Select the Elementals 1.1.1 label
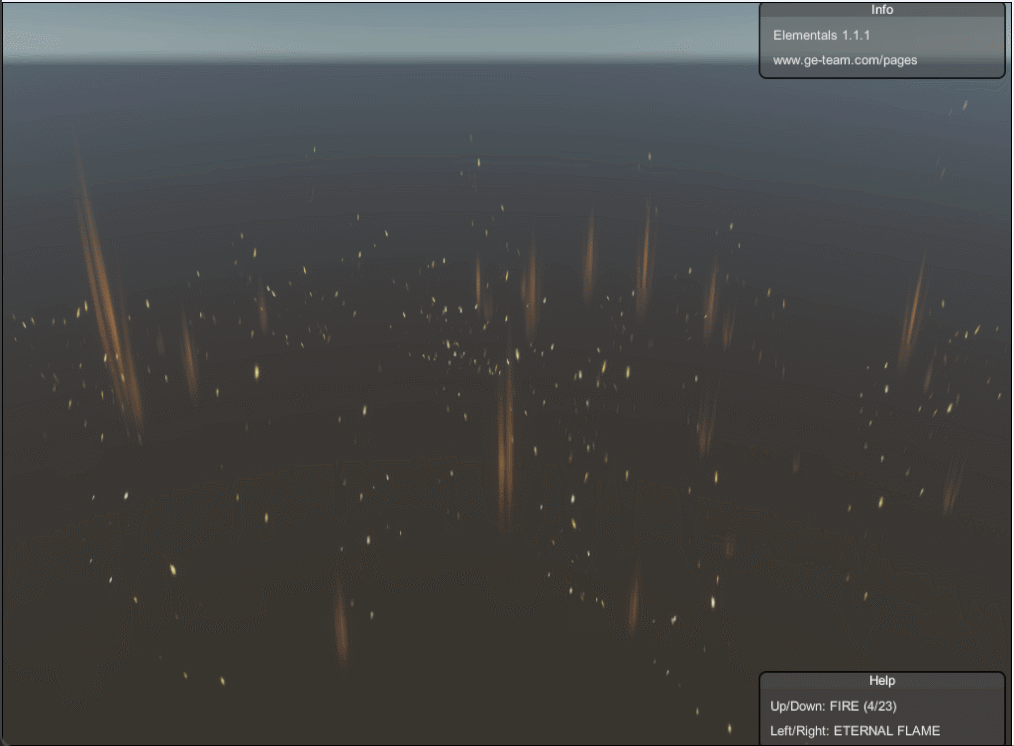This screenshot has height=746, width=1014. pos(821,36)
